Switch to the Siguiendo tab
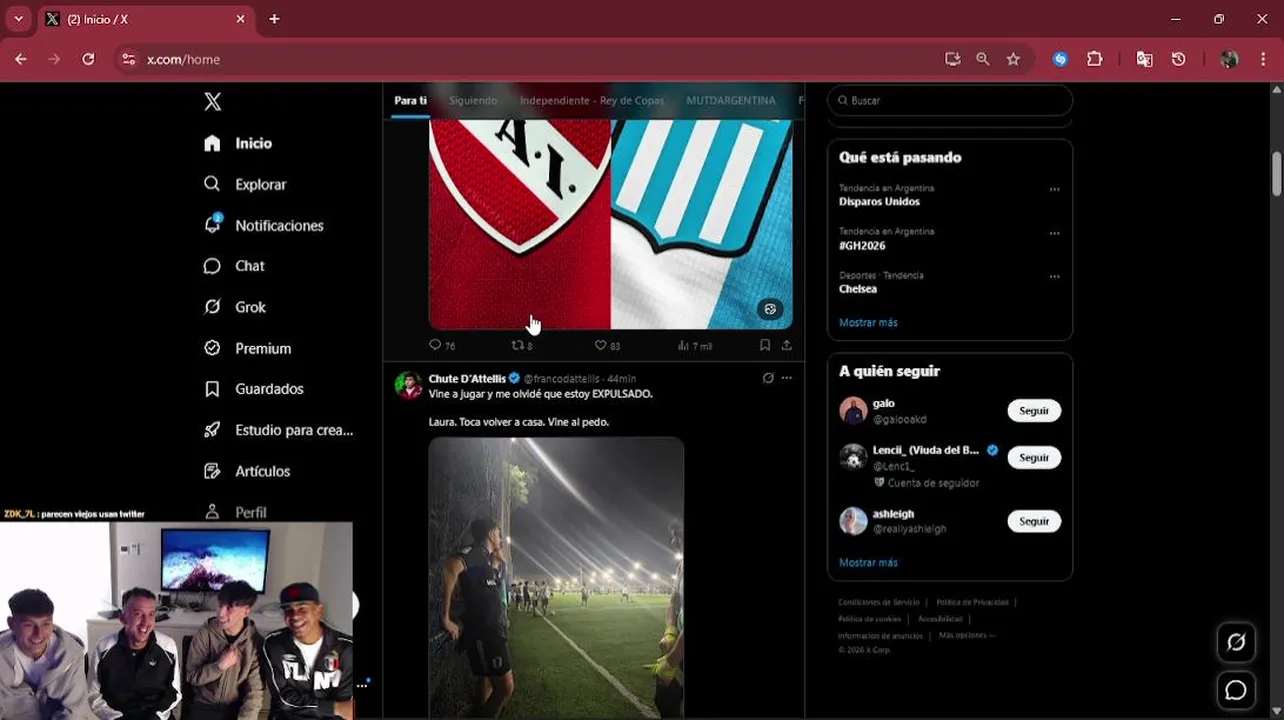This screenshot has width=1284, height=720. click(473, 101)
